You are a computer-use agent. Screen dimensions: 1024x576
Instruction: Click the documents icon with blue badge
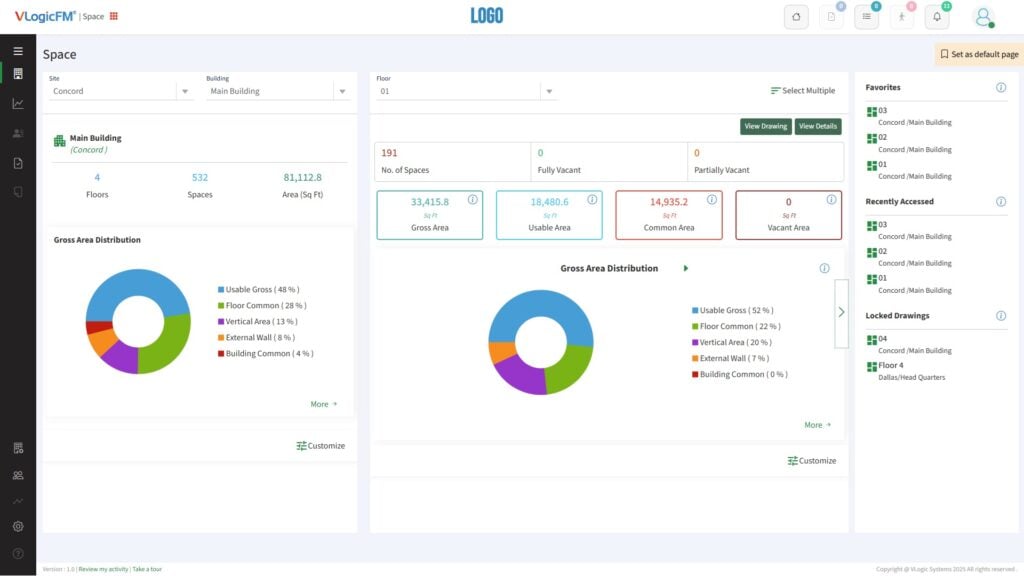tap(831, 17)
